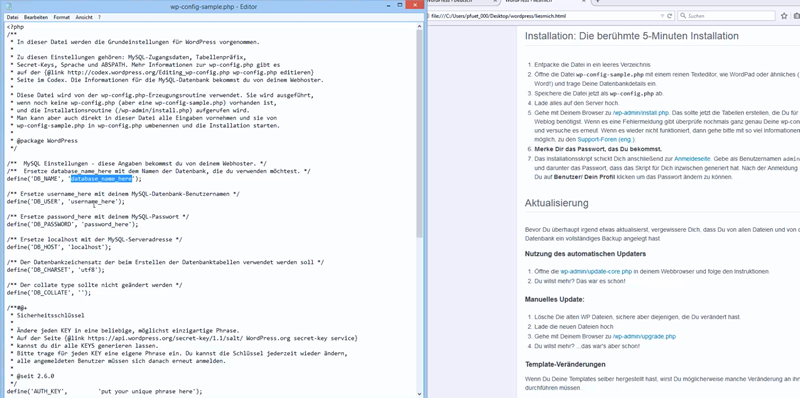
Task: Close the 'WordPress › liesmich' browser tab
Action: pyautogui.click(x=583, y=2)
